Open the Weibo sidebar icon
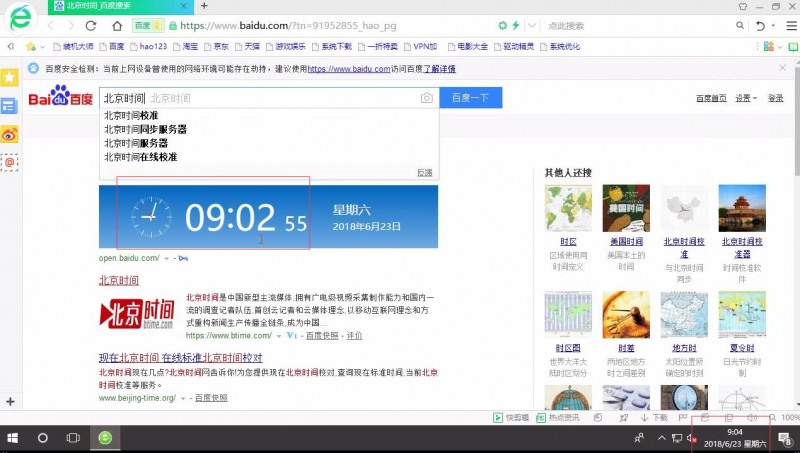Screen dimensions: 800x453 point(10,134)
